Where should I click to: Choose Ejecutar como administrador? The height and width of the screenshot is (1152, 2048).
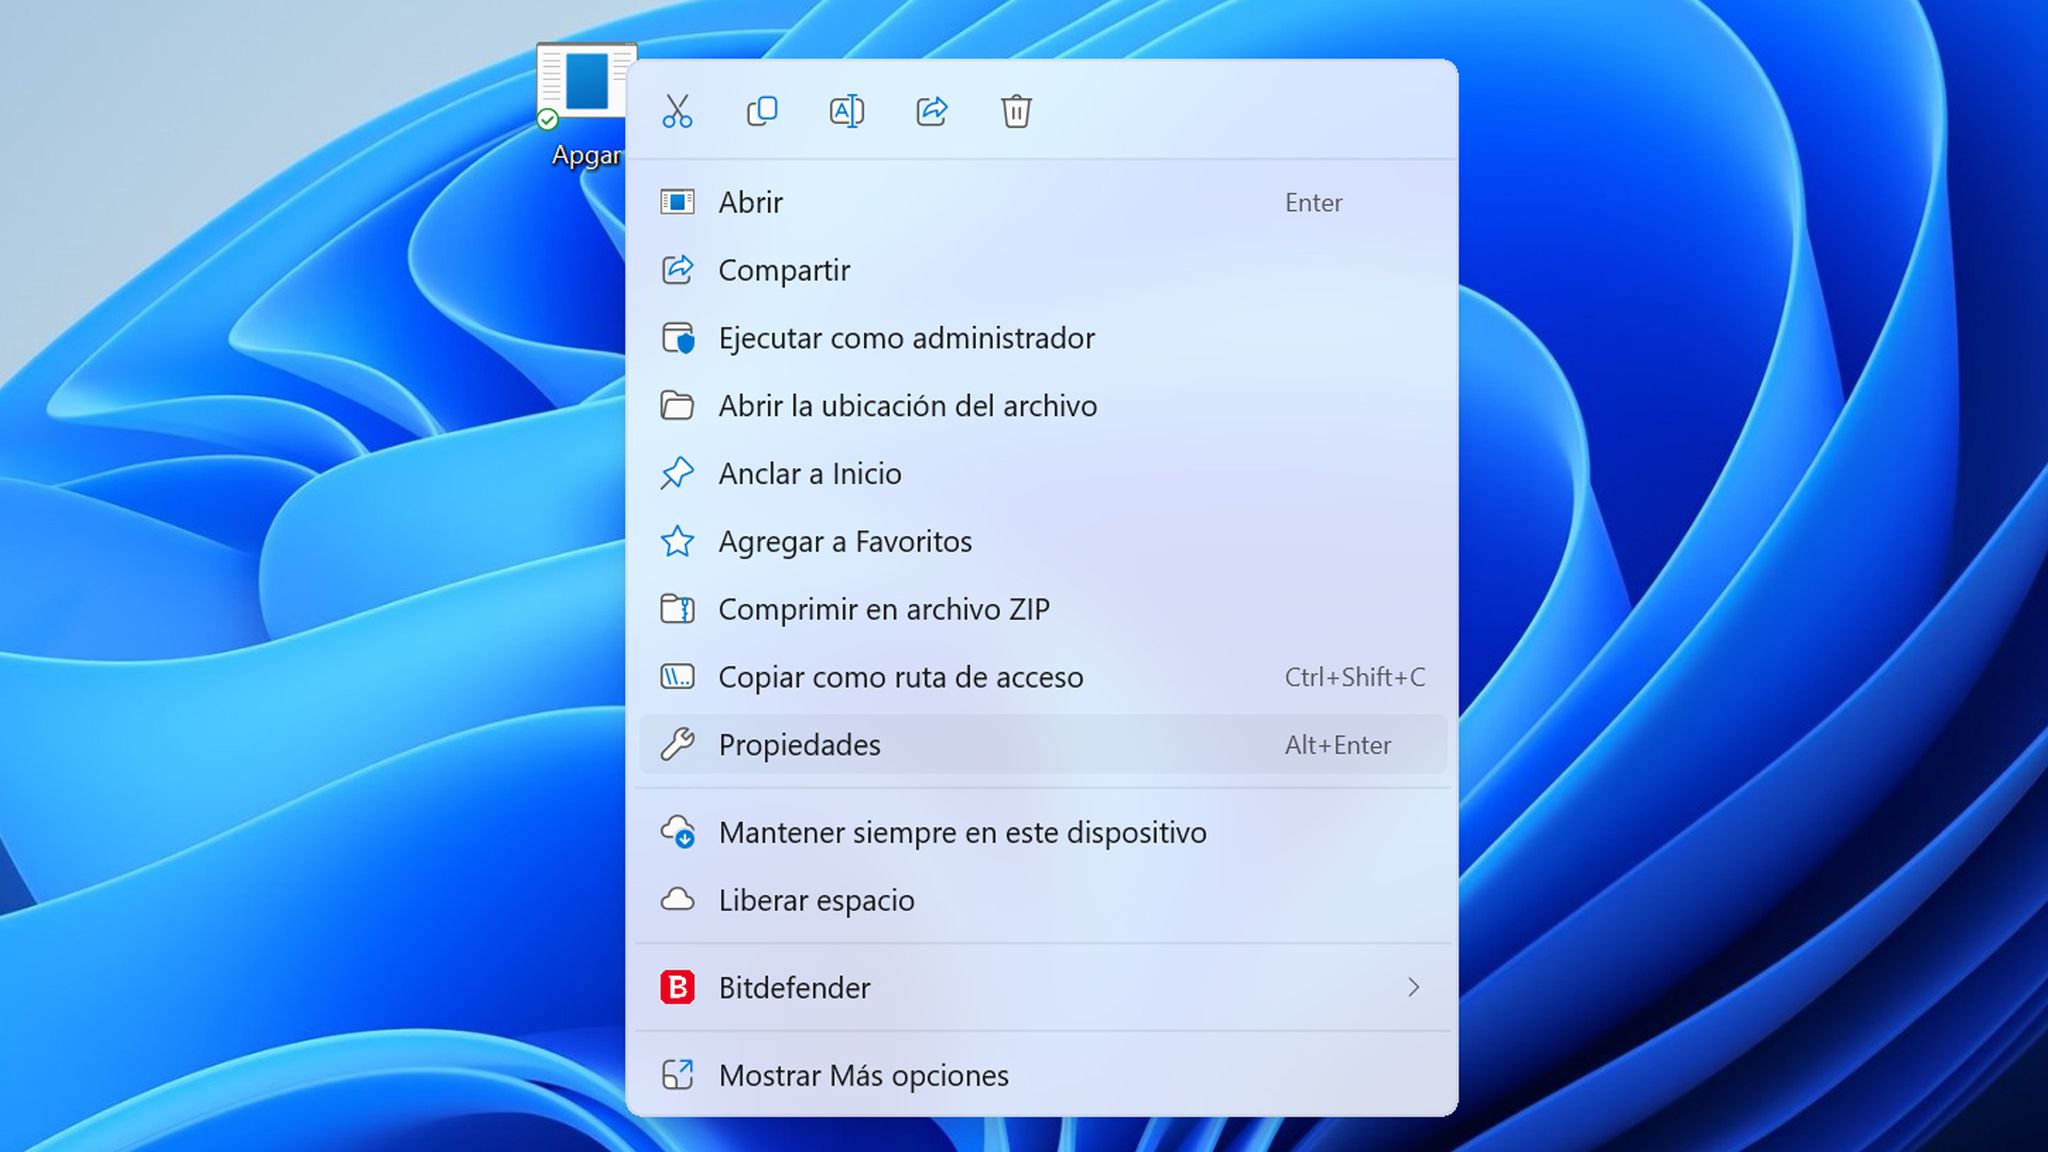click(905, 338)
